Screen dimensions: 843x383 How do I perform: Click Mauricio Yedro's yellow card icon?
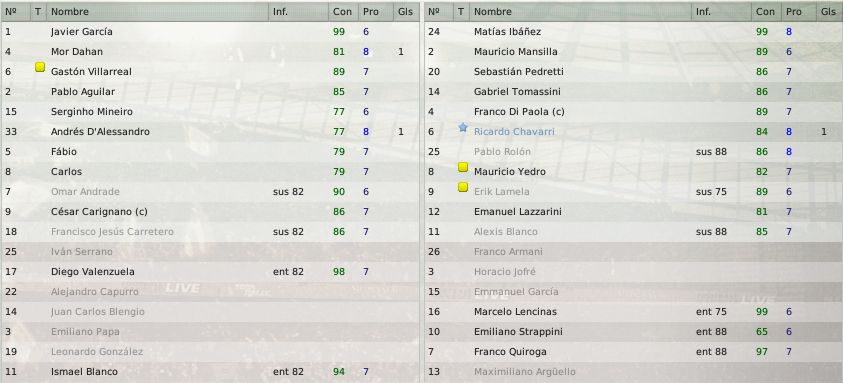tap(463, 167)
